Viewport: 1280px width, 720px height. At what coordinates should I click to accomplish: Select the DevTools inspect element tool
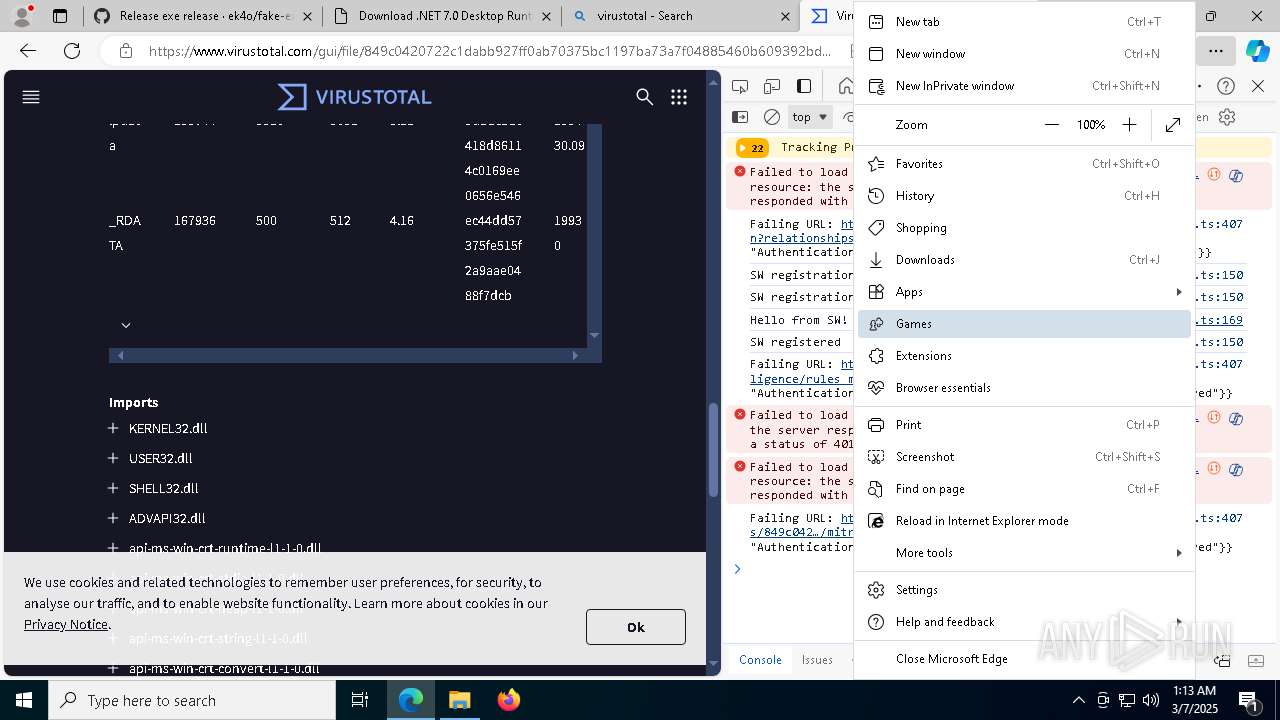point(740,87)
